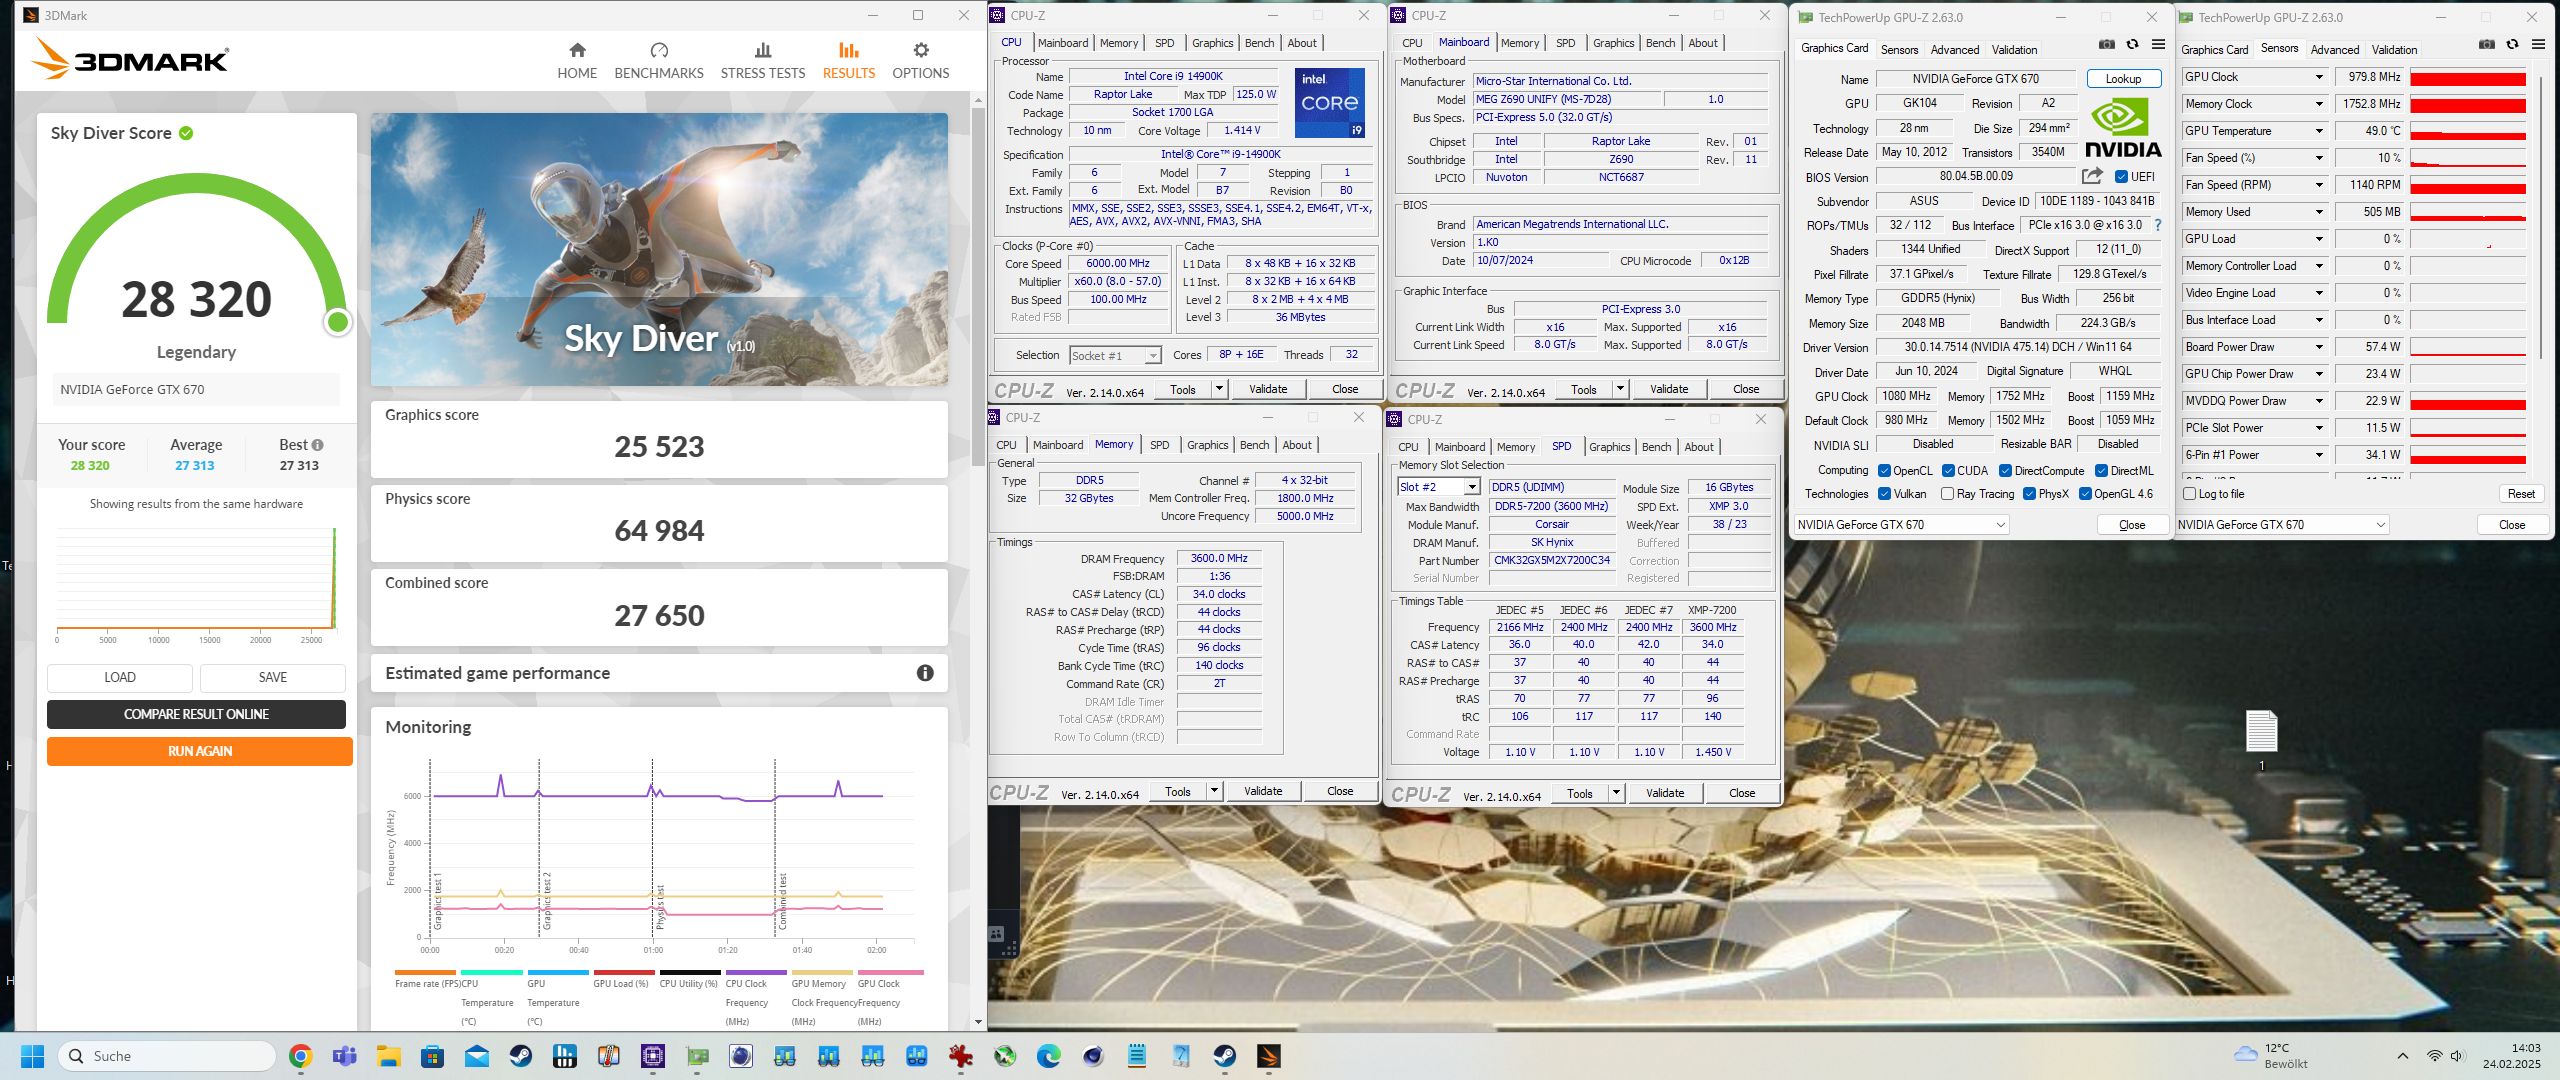The width and height of the screenshot is (2560, 1080).
Task: Toggle the OpenCL checkbox
Action: pyautogui.click(x=1884, y=471)
